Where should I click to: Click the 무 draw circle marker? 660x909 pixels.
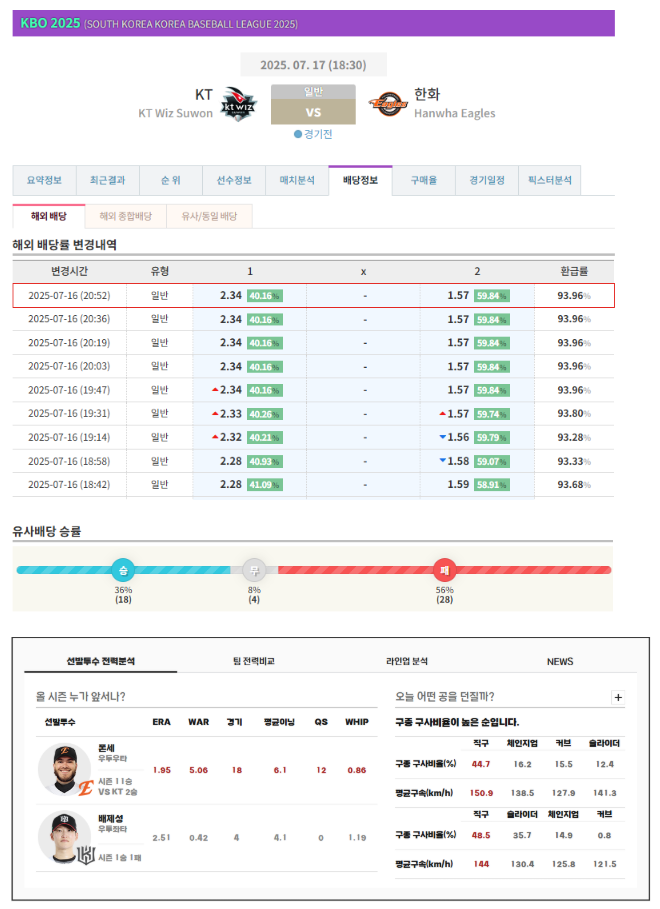[254, 570]
